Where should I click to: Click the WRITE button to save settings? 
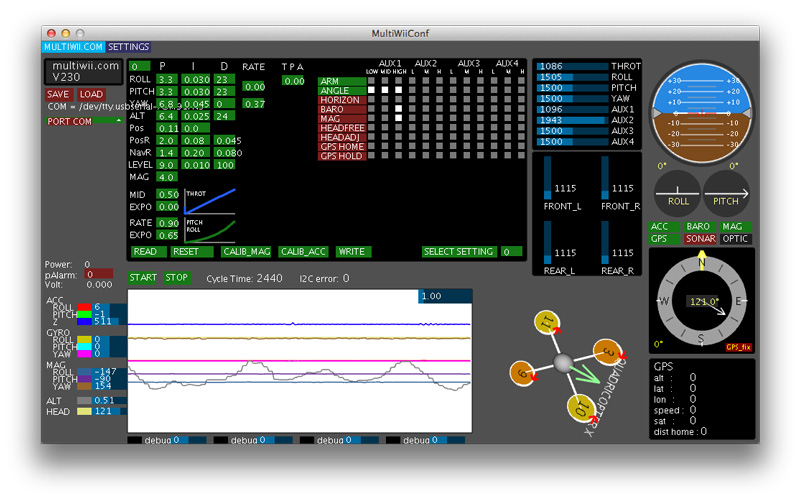[352, 252]
